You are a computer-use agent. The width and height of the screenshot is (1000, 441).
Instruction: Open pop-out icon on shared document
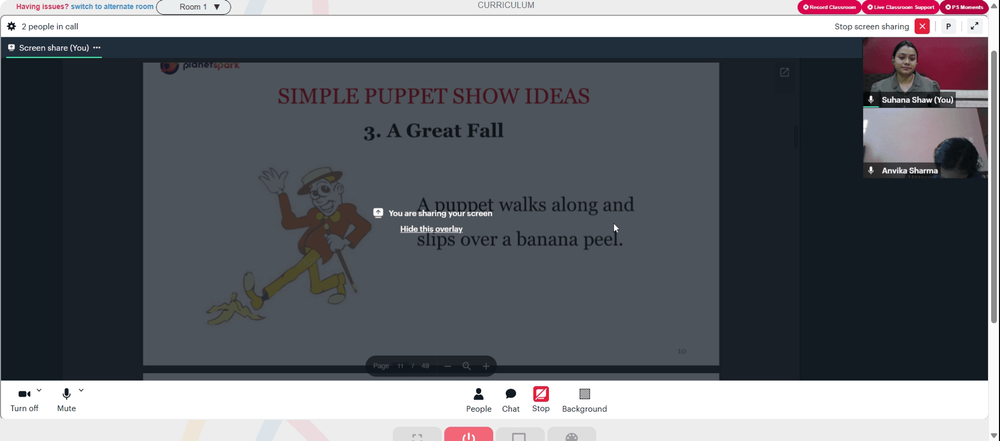tap(784, 72)
